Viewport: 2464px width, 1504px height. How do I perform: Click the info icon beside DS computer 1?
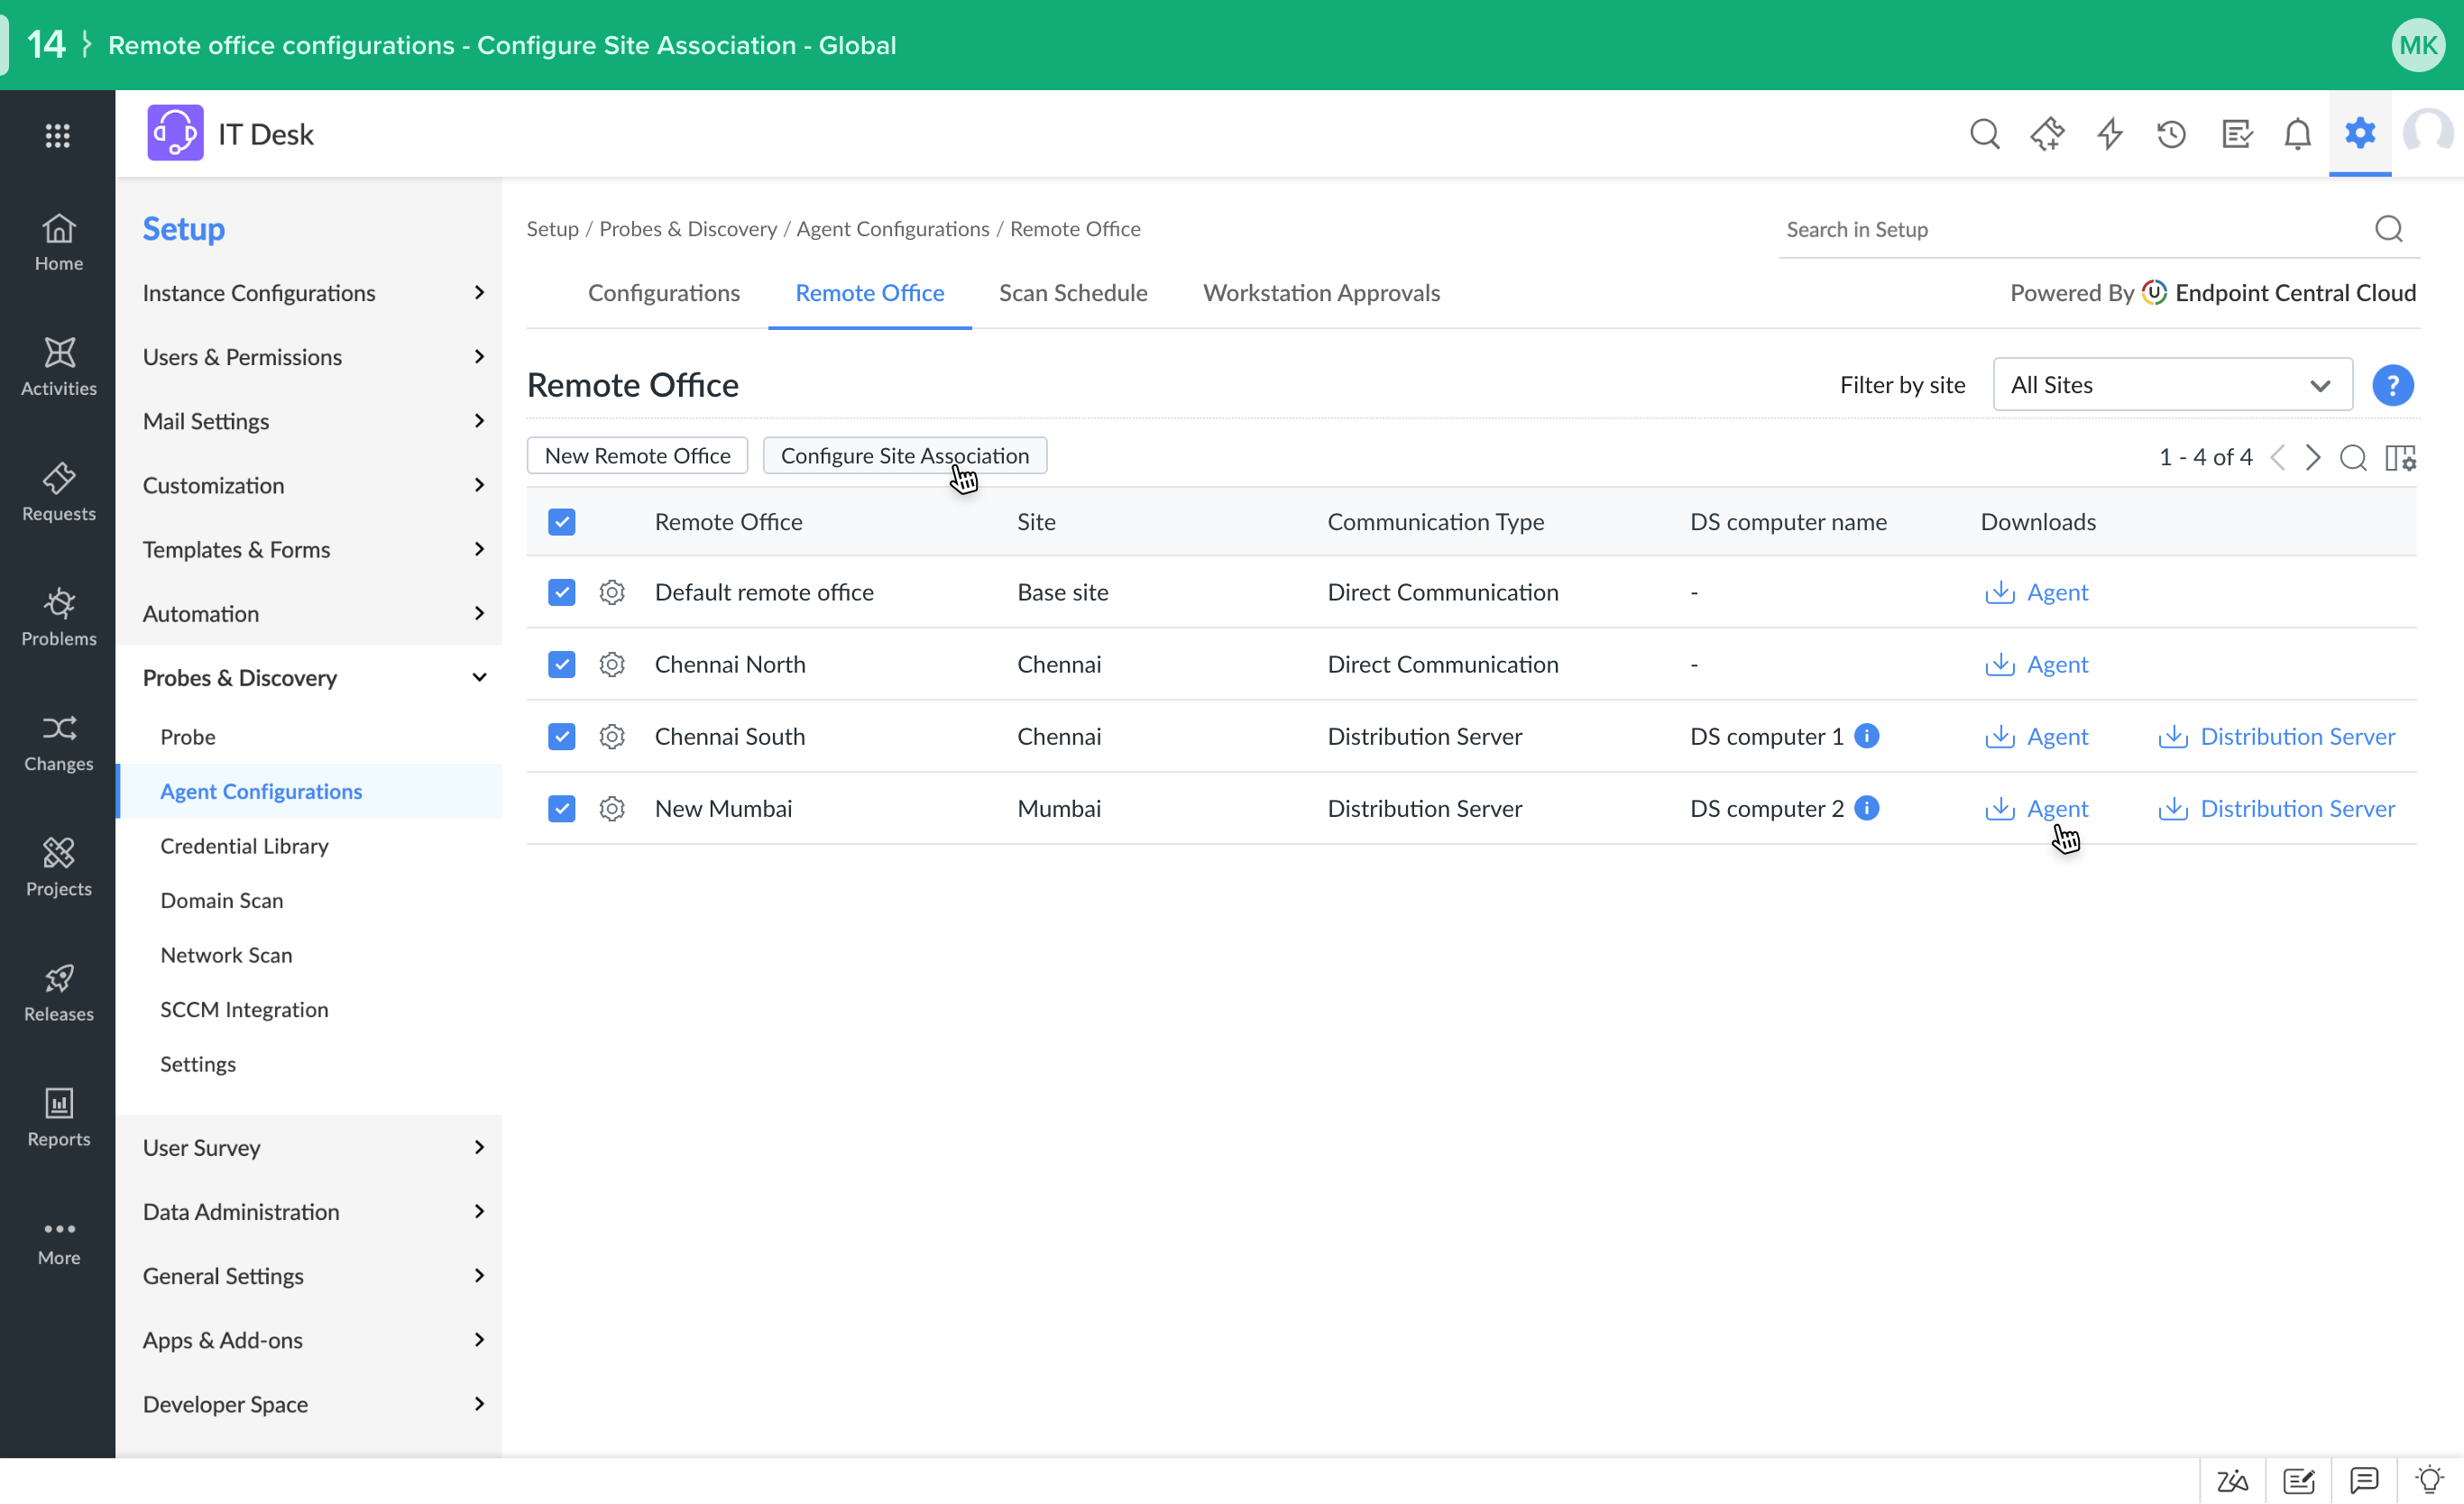1866,736
